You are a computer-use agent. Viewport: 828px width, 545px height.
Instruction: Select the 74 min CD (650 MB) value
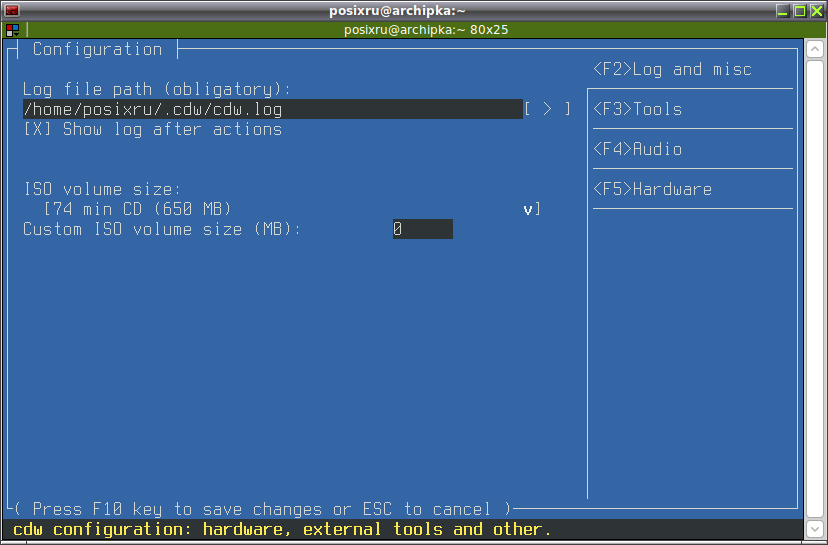tap(138, 209)
